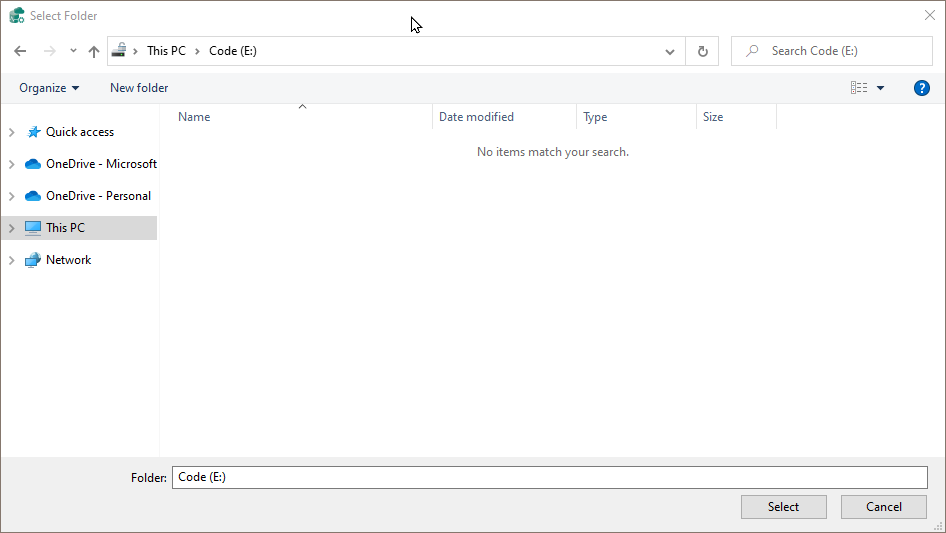The height and width of the screenshot is (533, 946).
Task: Open the recent locations dropdown arrow
Action: click(x=73, y=51)
